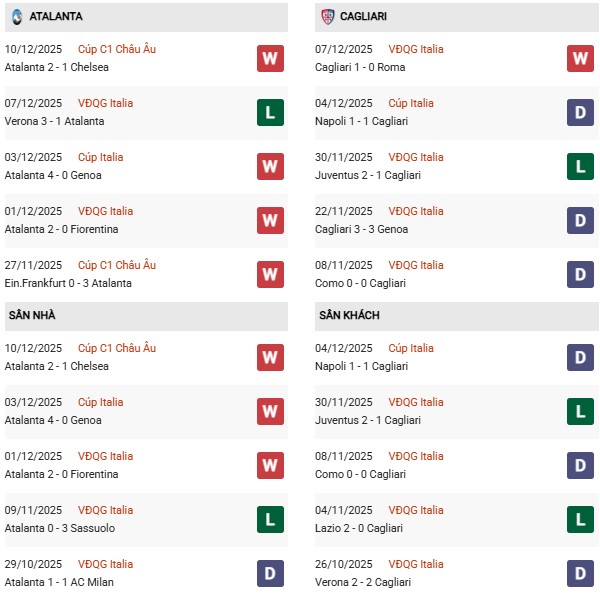
Task: Click the L badge for Verona 3-1 Atalanta
Action: pyautogui.click(x=270, y=112)
